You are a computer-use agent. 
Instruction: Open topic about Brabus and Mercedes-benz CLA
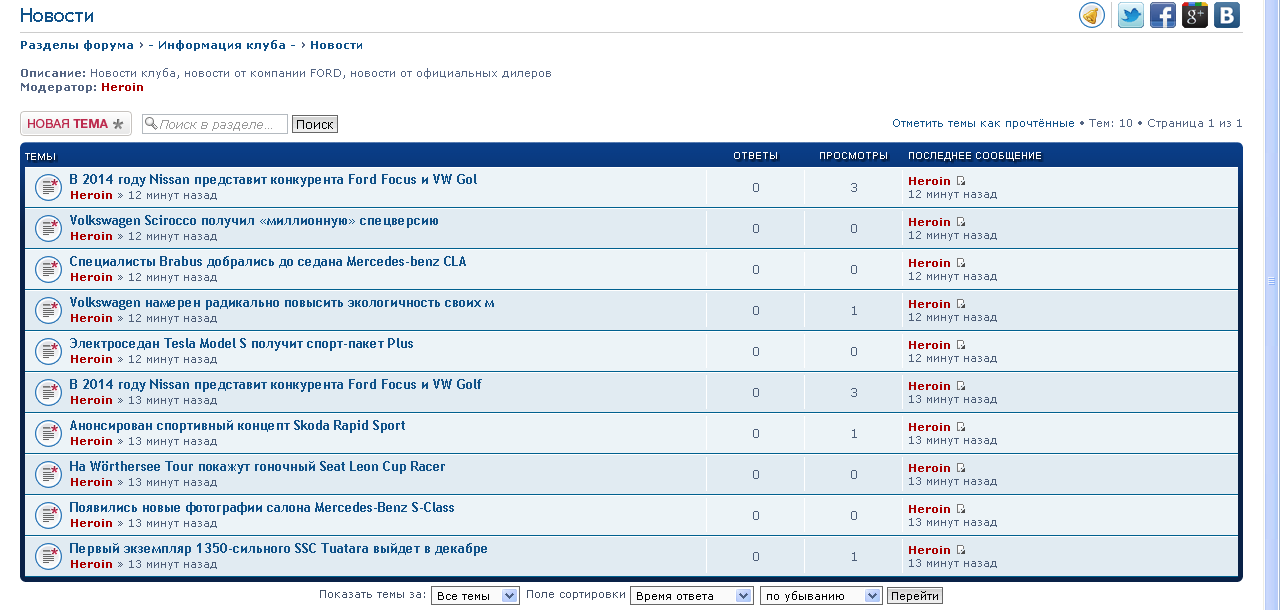(x=267, y=262)
